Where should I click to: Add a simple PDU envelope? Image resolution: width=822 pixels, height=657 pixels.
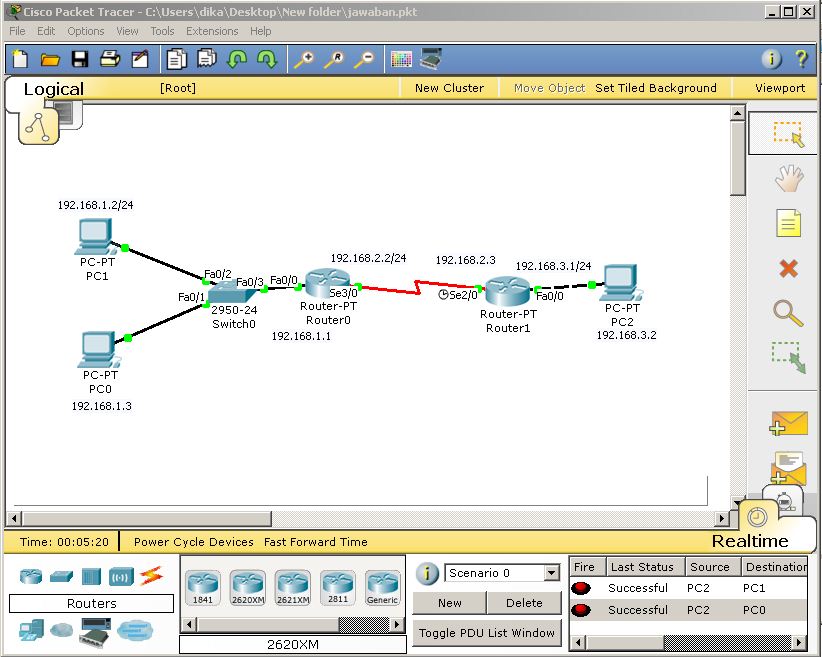788,424
